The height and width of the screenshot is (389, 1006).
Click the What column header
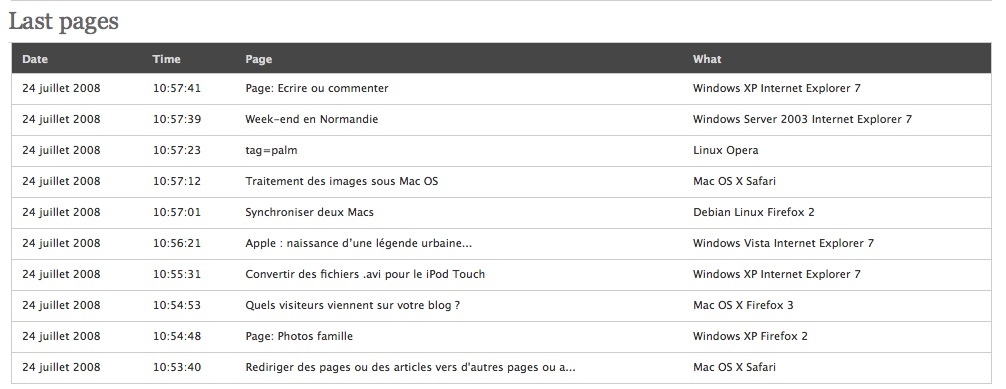pyautogui.click(x=707, y=59)
